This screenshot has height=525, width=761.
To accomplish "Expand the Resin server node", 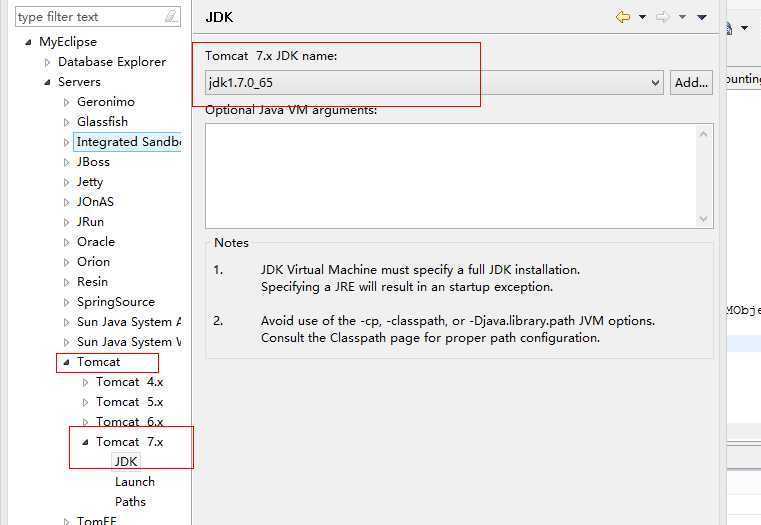I will tap(66, 282).
